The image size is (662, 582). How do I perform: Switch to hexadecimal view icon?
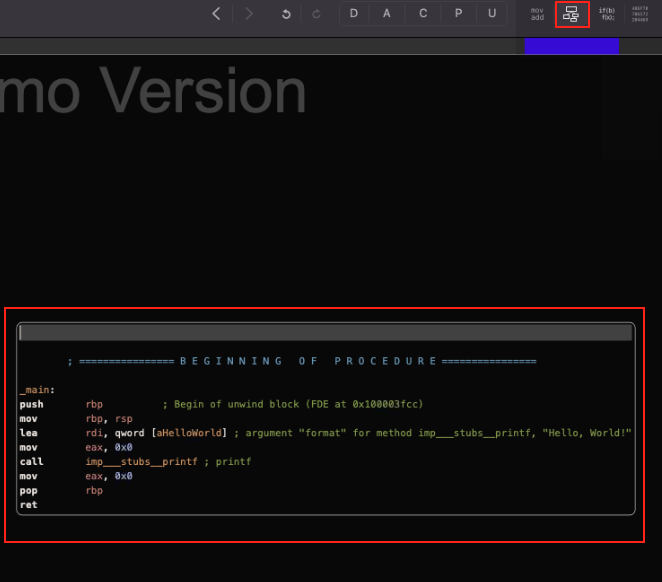point(640,14)
